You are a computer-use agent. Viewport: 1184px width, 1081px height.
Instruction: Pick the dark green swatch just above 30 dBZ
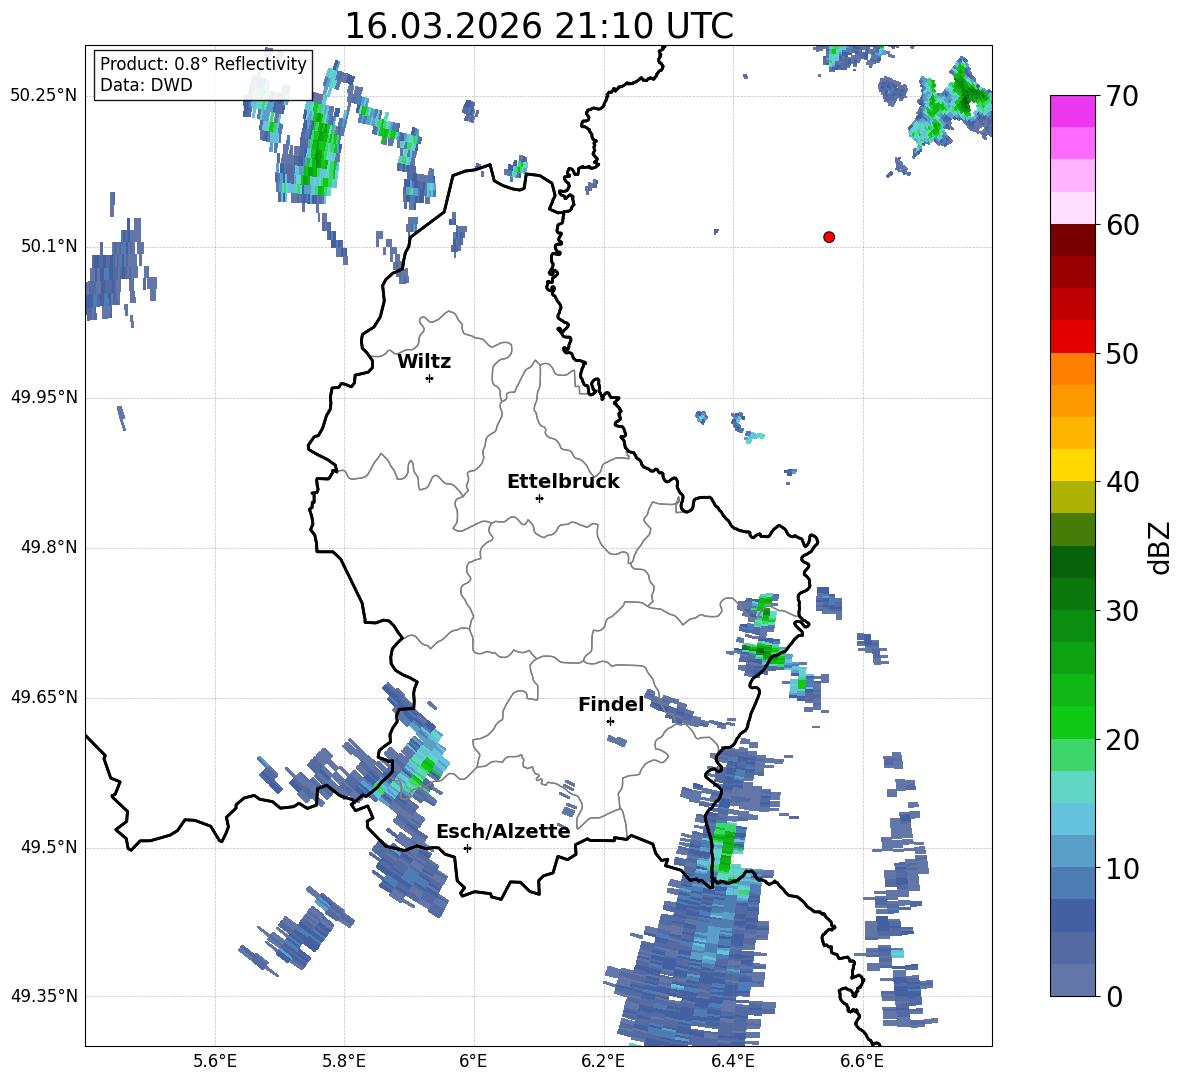pyautogui.click(x=1072, y=593)
